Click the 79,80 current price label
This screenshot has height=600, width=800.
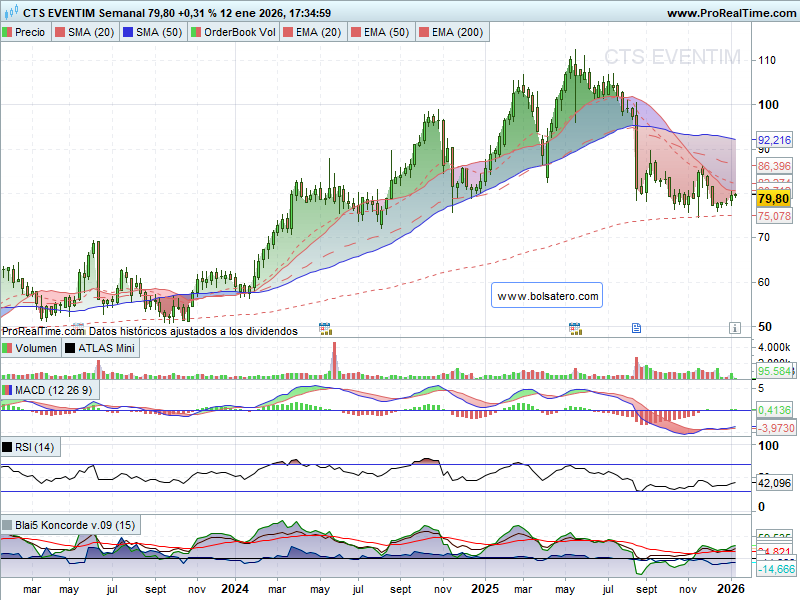[x=774, y=199]
